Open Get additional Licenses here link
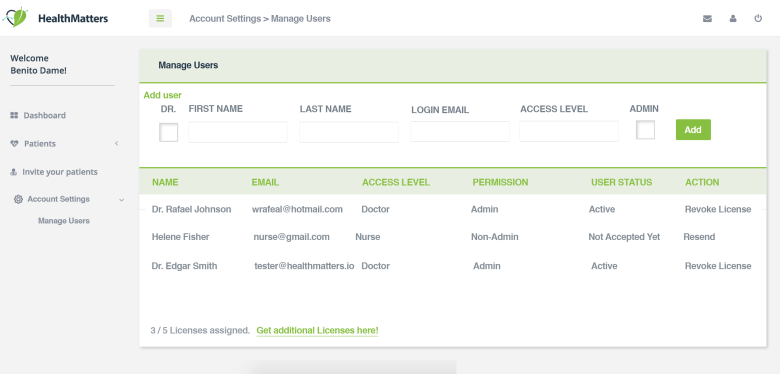The height and width of the screenshot is (374, 780). coord(317,330)
